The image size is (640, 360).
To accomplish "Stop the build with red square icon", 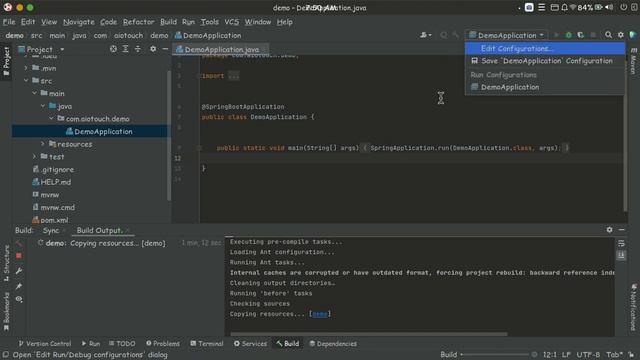I will coord(19,256).
